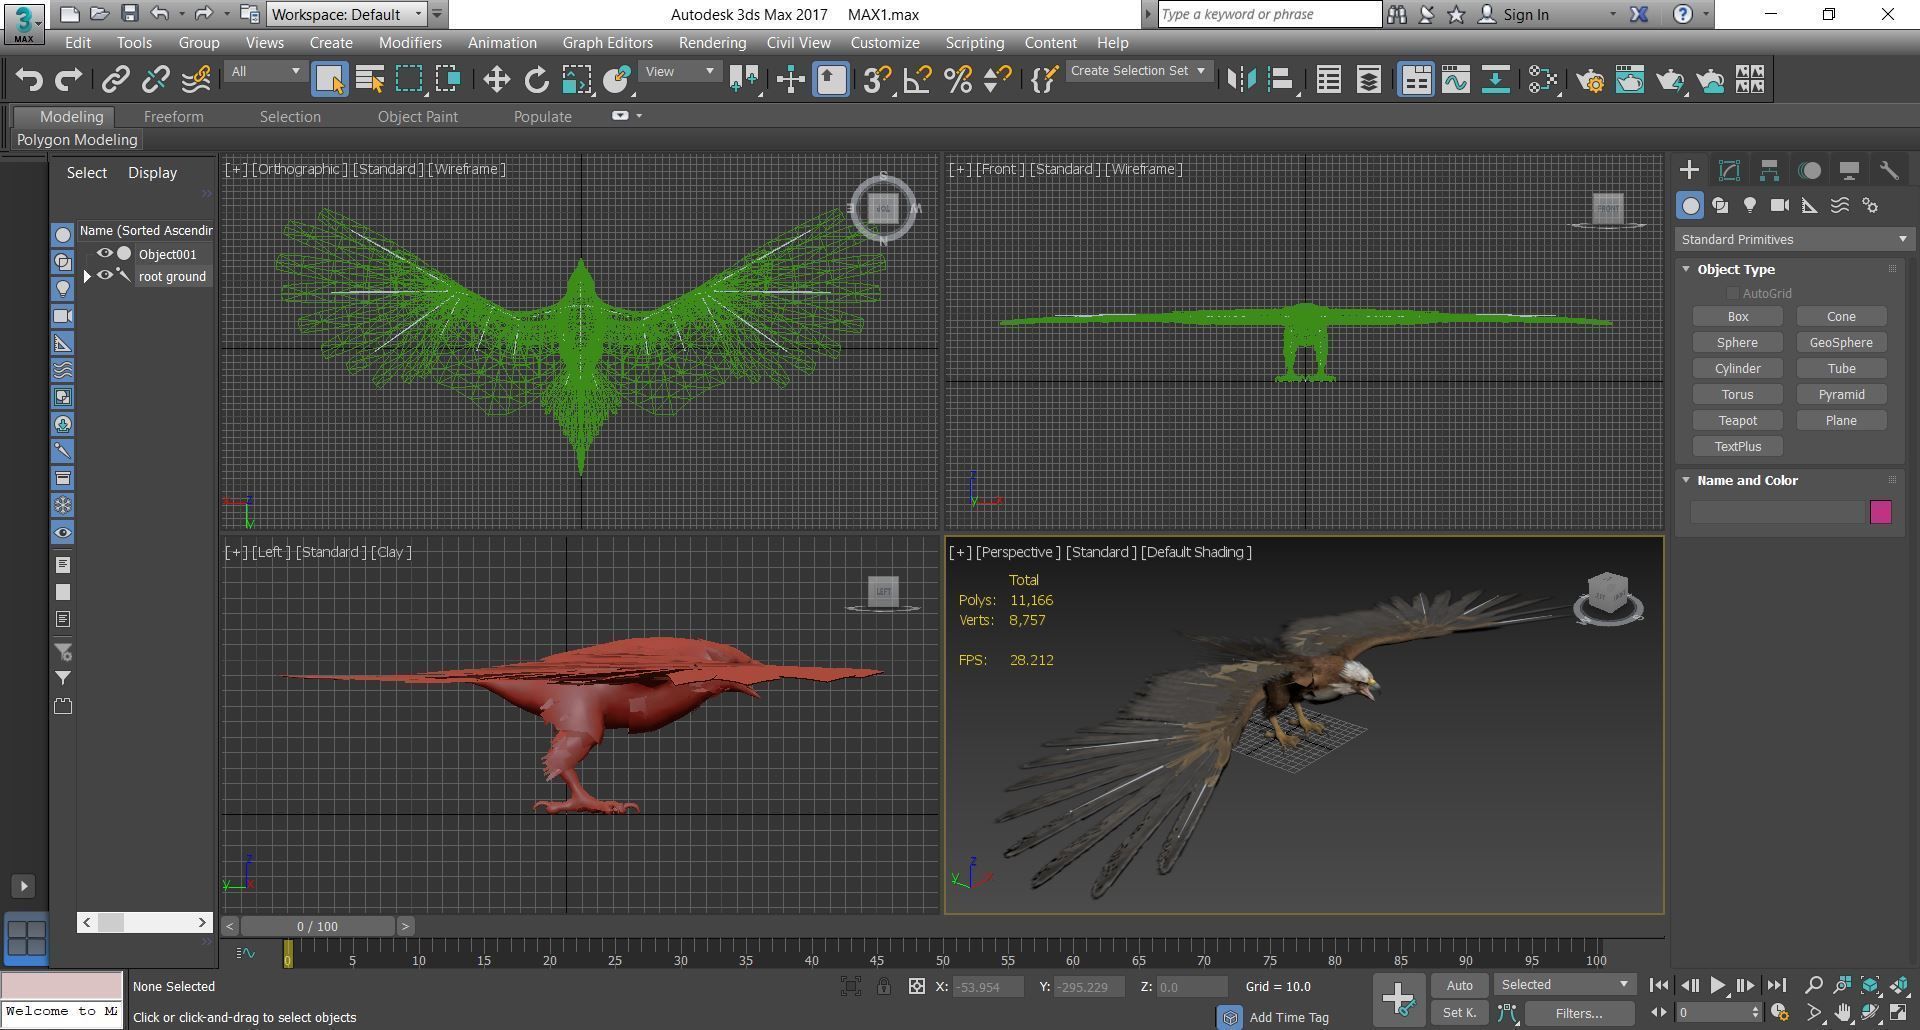Click the Unlink Selection tool
Screen dimensions: 1920x1030
pyautogui.click(x=156, y=79)
